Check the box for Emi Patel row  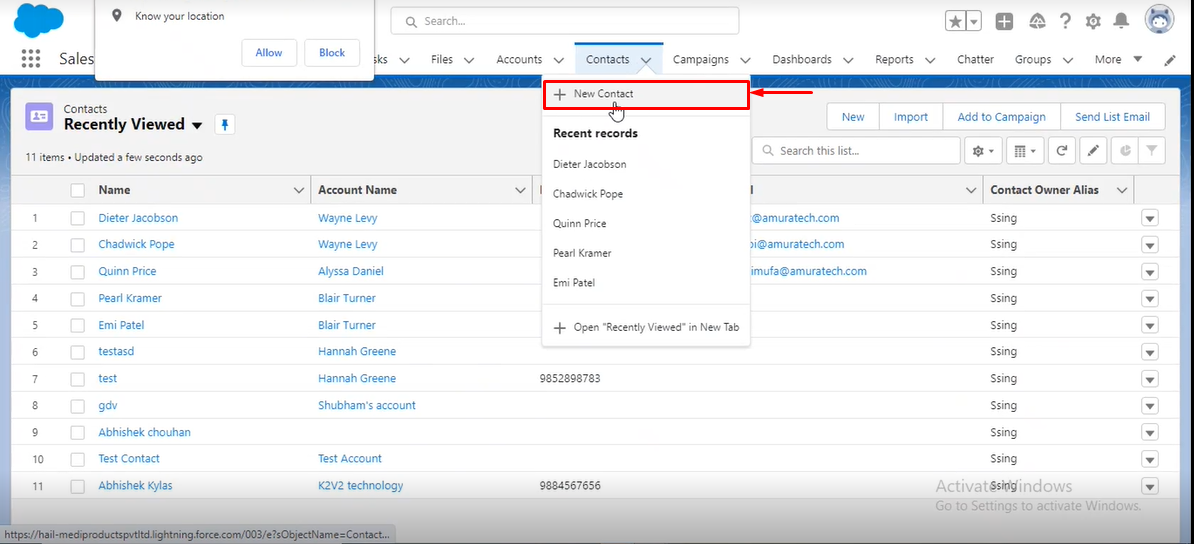point(78,325)
